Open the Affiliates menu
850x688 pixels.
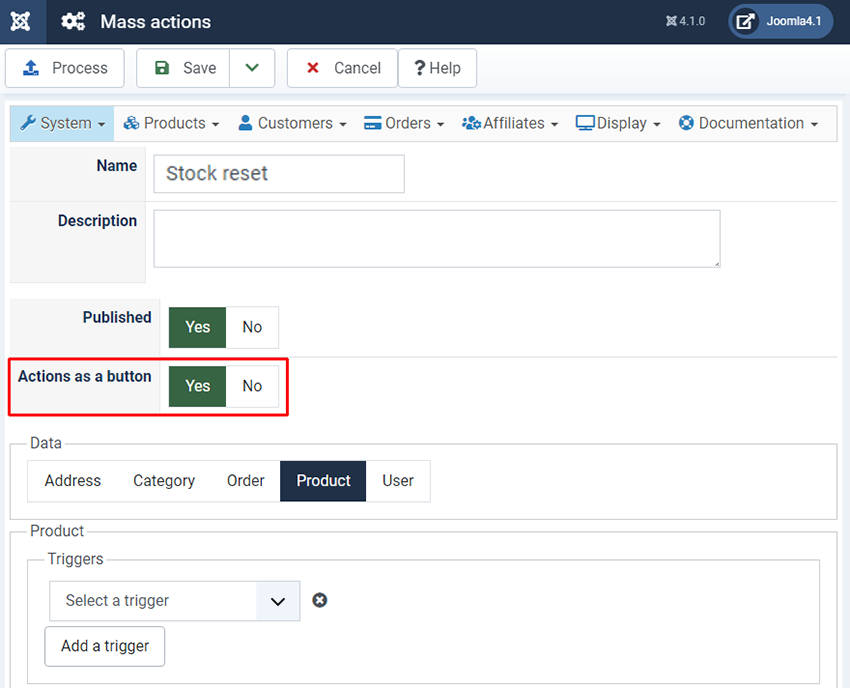[510, 124]
